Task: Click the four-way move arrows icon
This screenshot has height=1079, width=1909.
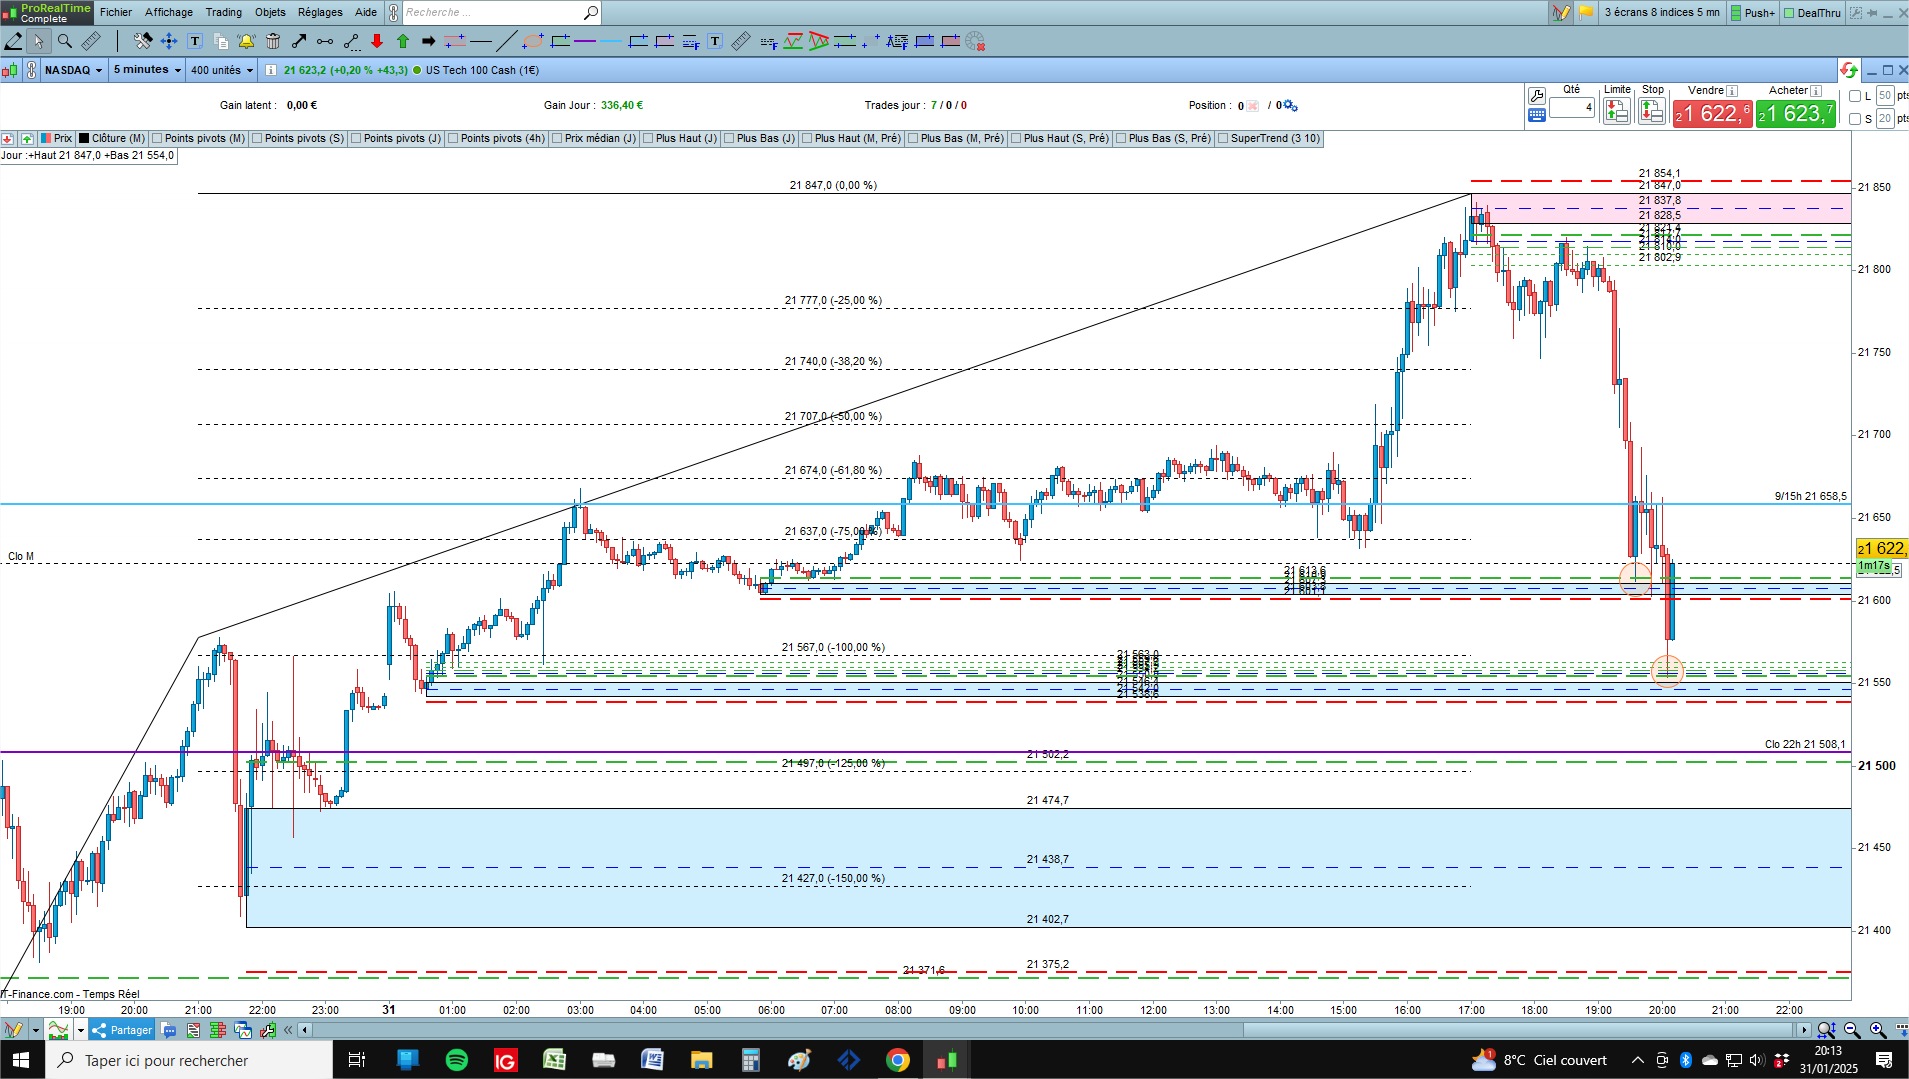Action: (169, 41)
